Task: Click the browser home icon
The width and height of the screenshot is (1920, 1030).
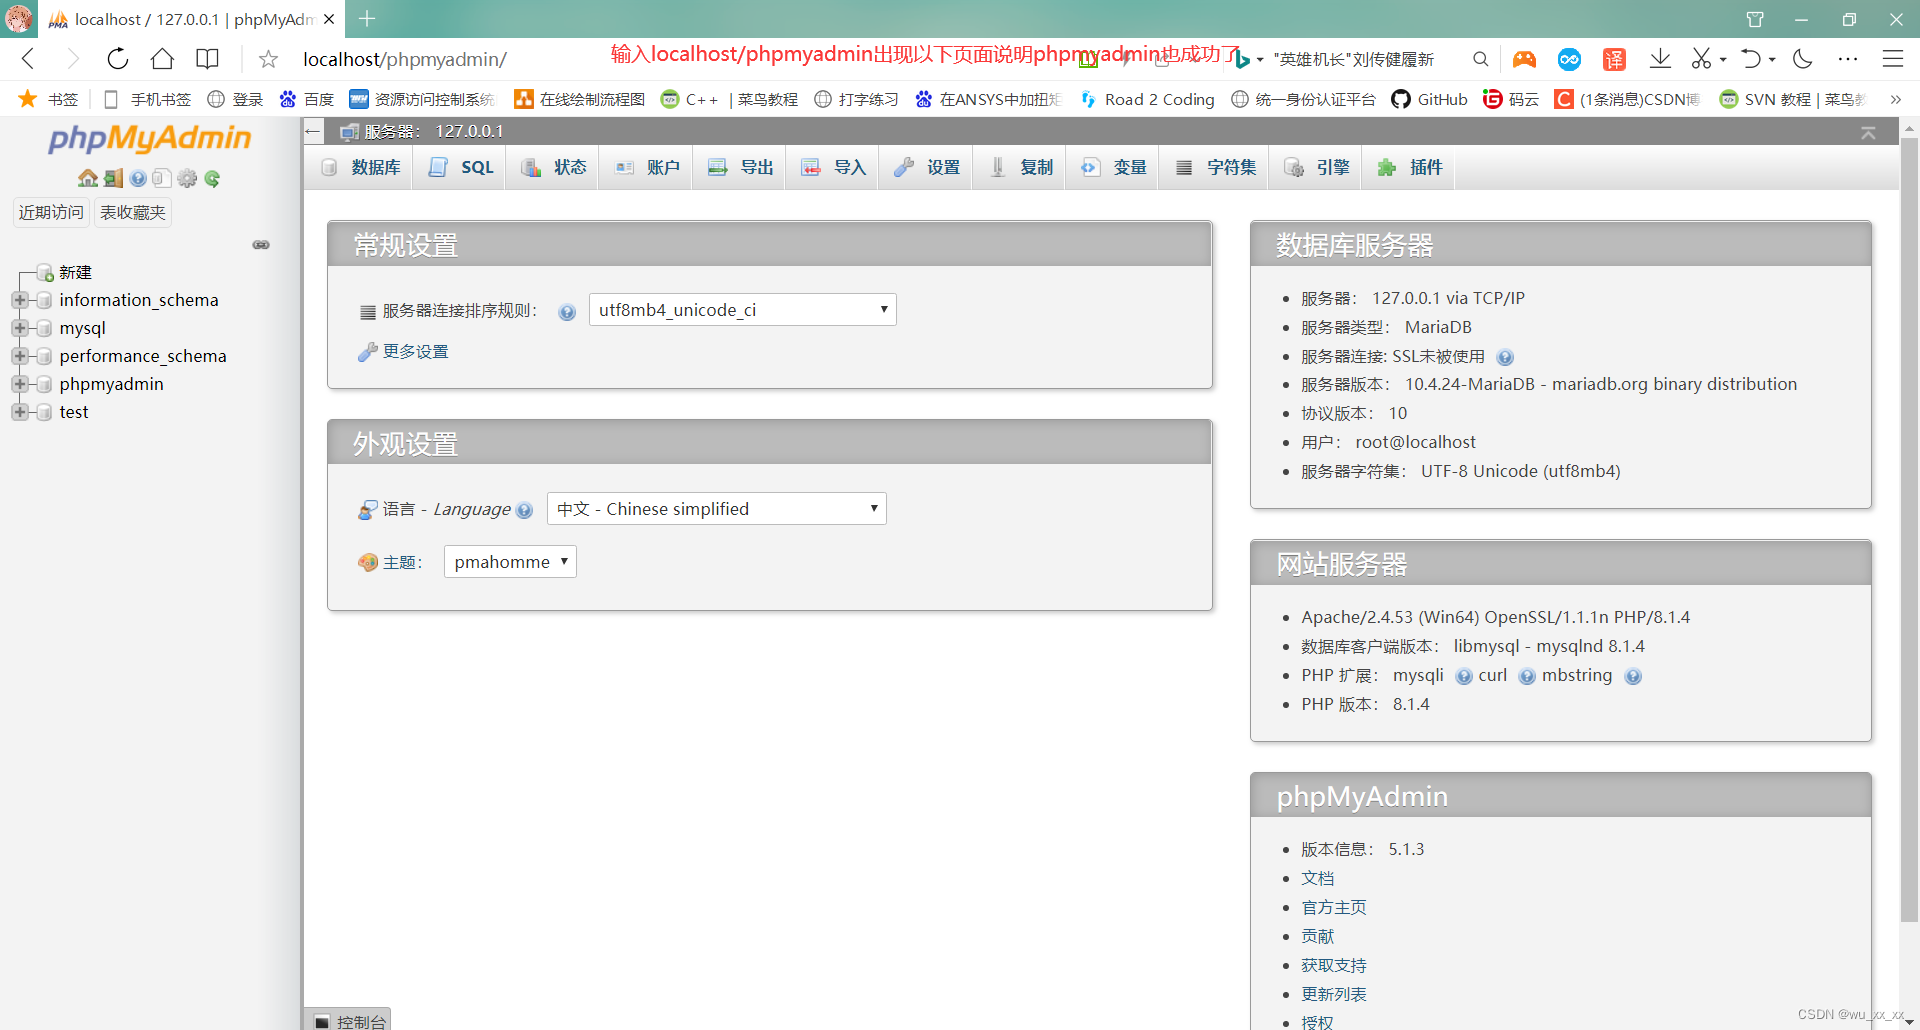Action: click(162, 59)
